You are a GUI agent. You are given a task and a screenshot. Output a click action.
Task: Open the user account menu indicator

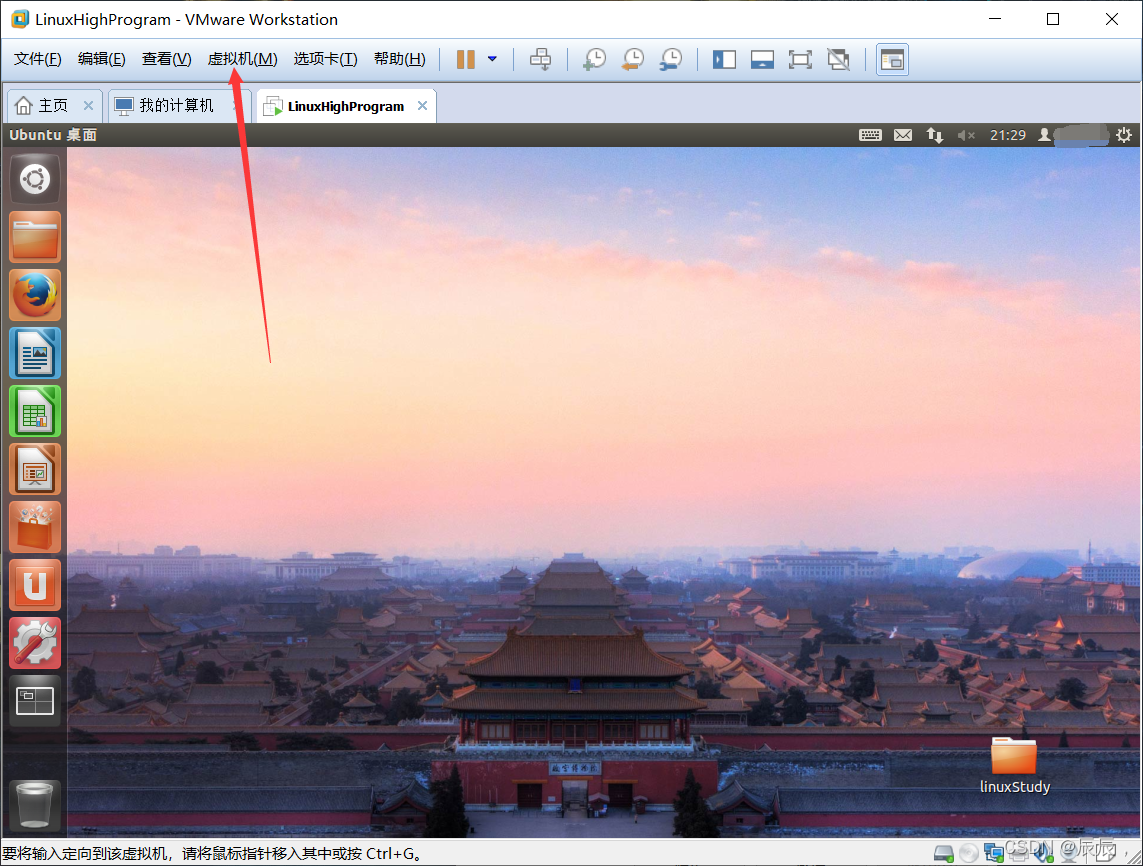1073,135
